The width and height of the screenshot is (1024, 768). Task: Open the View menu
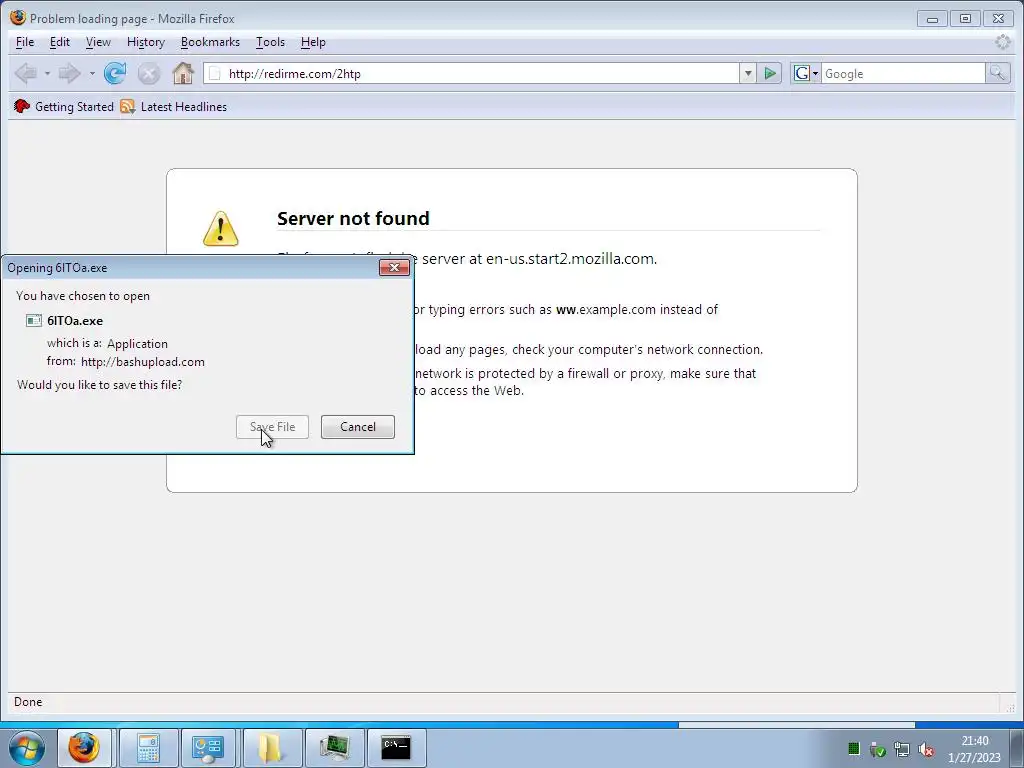pyautogui.click(x=98, y=42)
